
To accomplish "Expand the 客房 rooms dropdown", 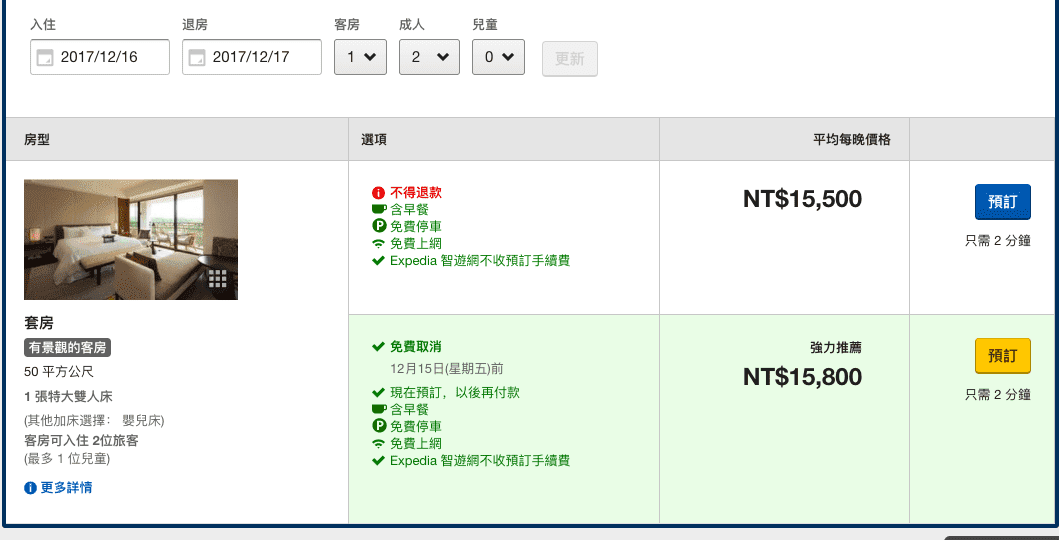I will point(361,57).
